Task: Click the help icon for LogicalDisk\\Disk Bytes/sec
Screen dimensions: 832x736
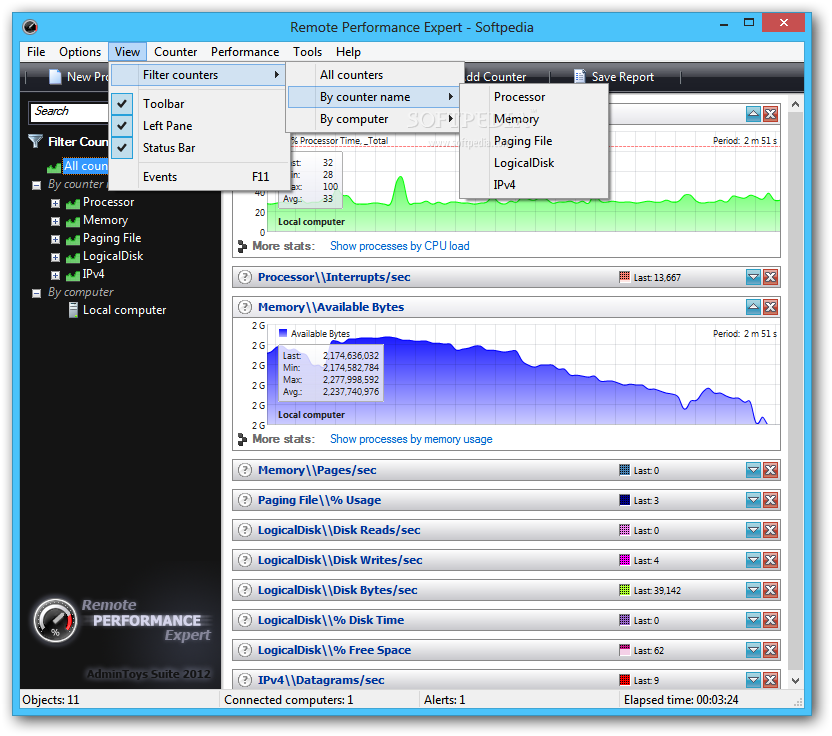Action: (x=245, y=590)
